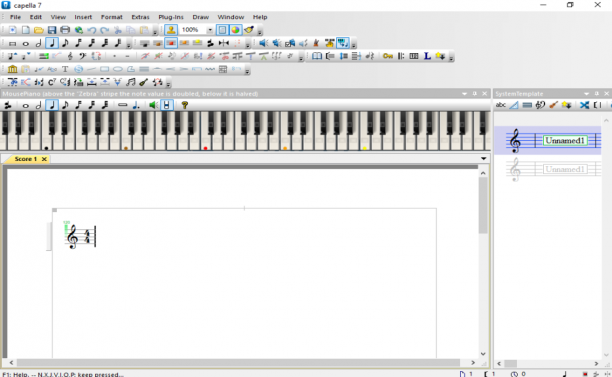Click the open file folder icon

point(39,30)
